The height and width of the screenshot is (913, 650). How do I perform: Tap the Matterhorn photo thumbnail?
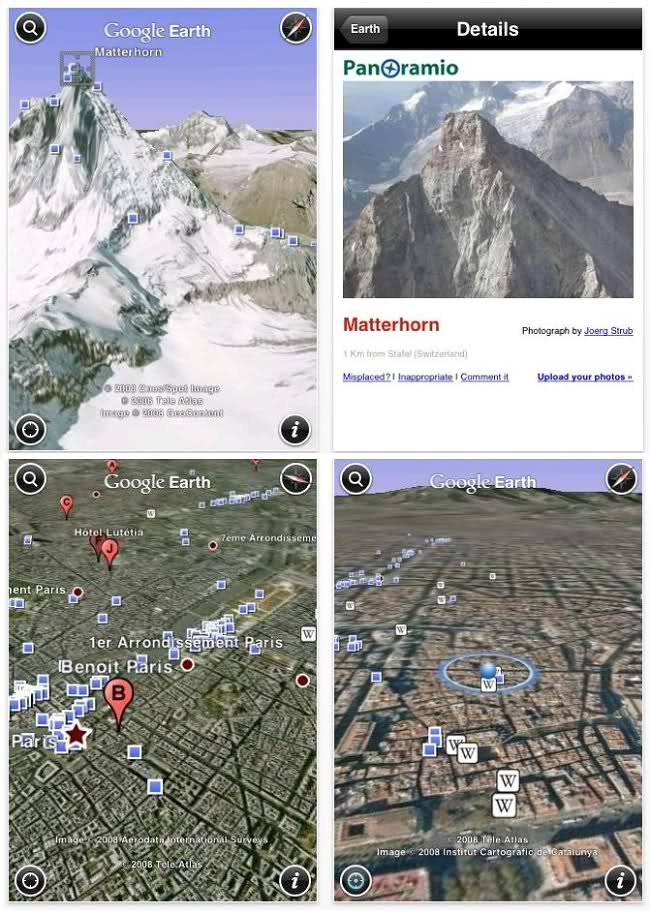(x=488, y=190)
